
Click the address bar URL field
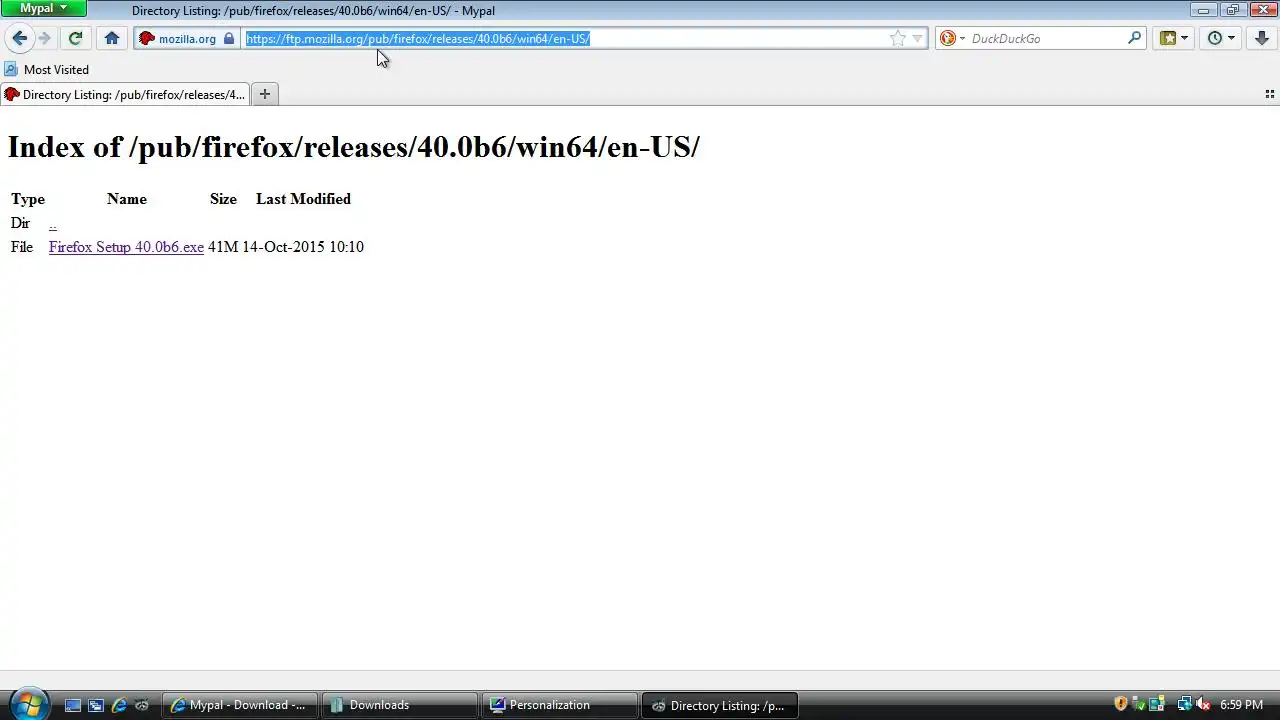click(565, 38)
